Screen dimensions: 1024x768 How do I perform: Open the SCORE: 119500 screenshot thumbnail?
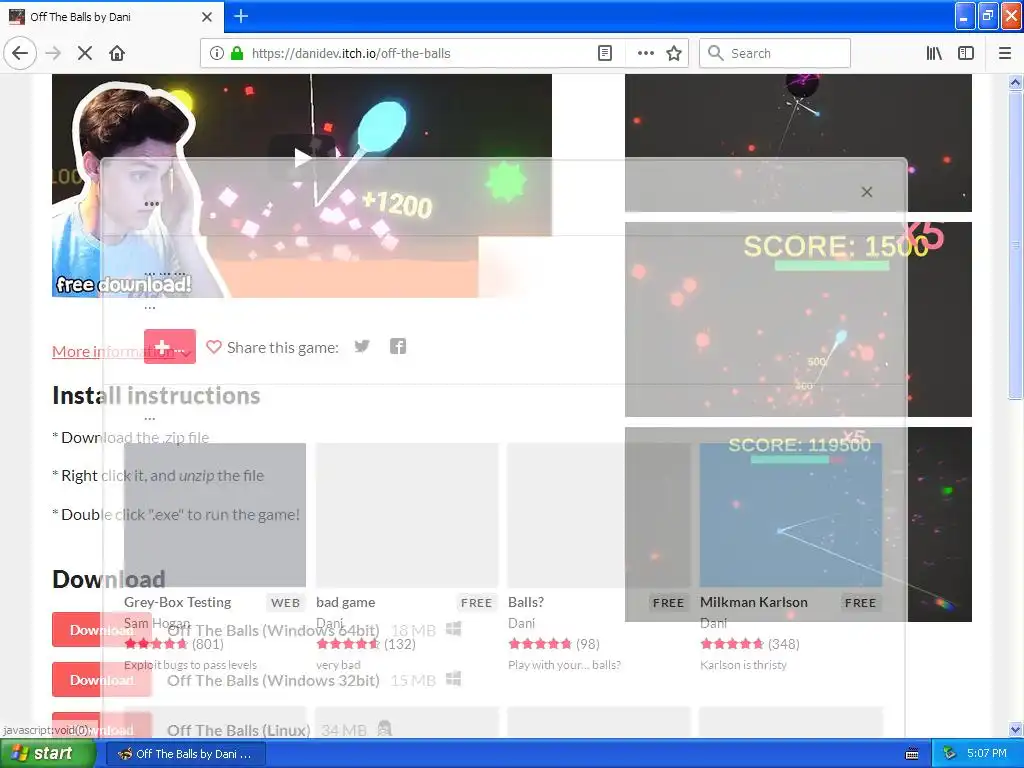pos(798,524)
